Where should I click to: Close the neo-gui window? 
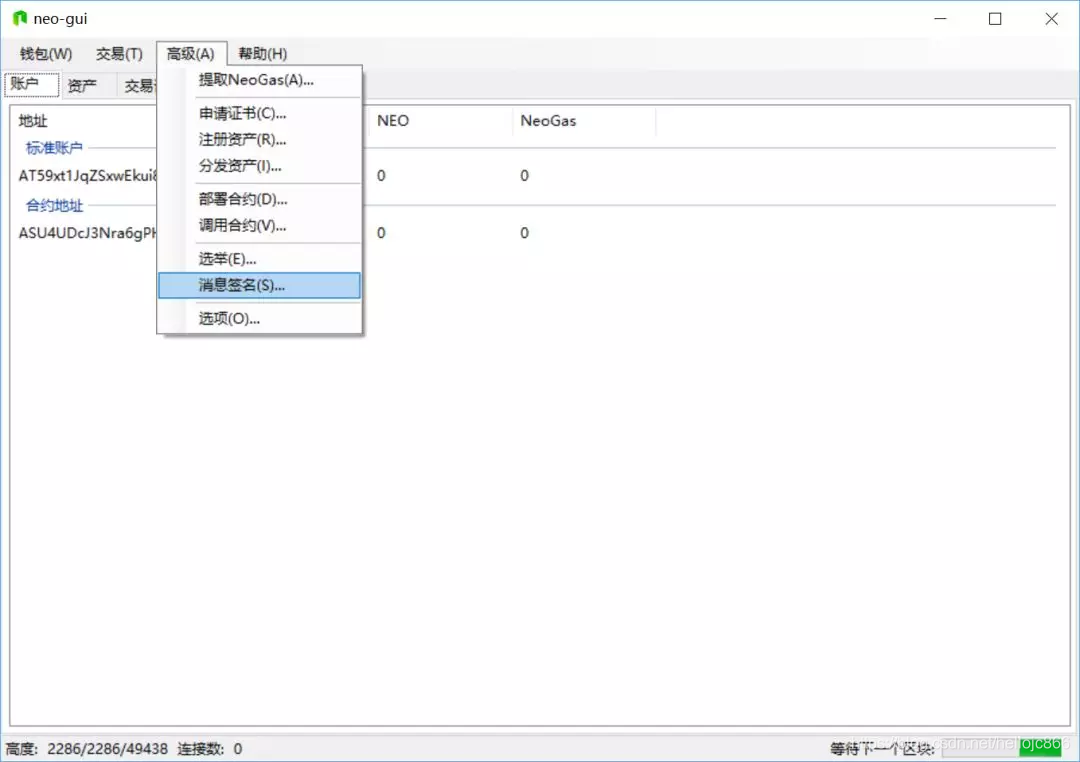[x=1051, y=19]
